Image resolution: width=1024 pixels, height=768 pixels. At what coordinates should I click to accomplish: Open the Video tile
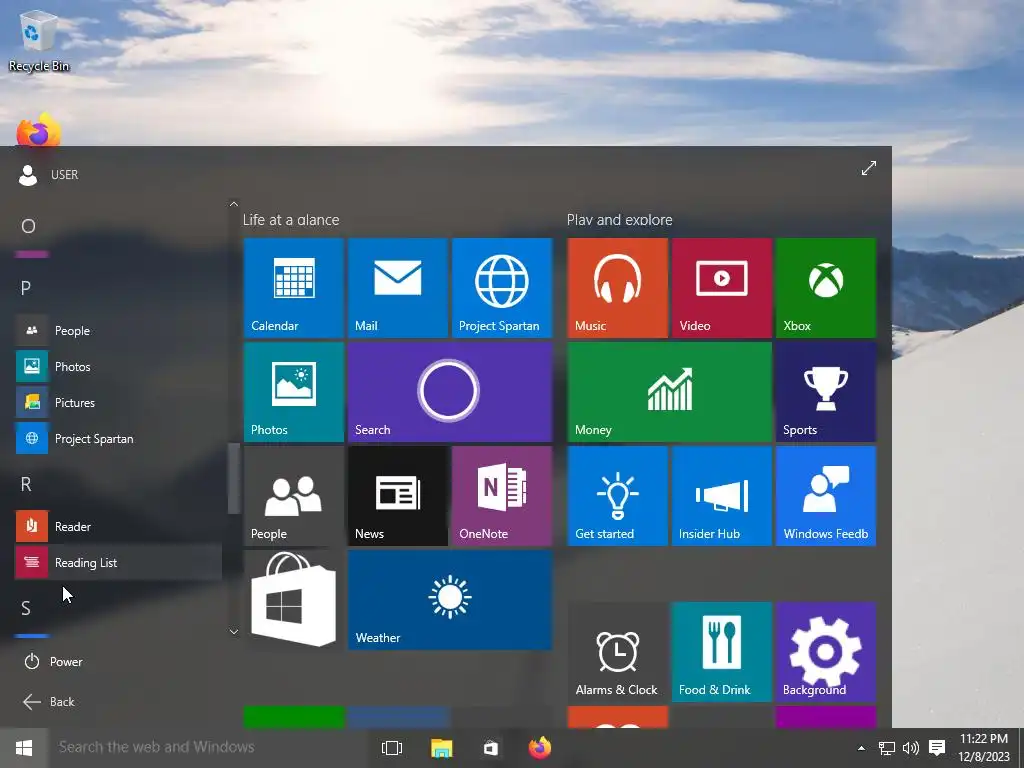[x=722, y=288]
